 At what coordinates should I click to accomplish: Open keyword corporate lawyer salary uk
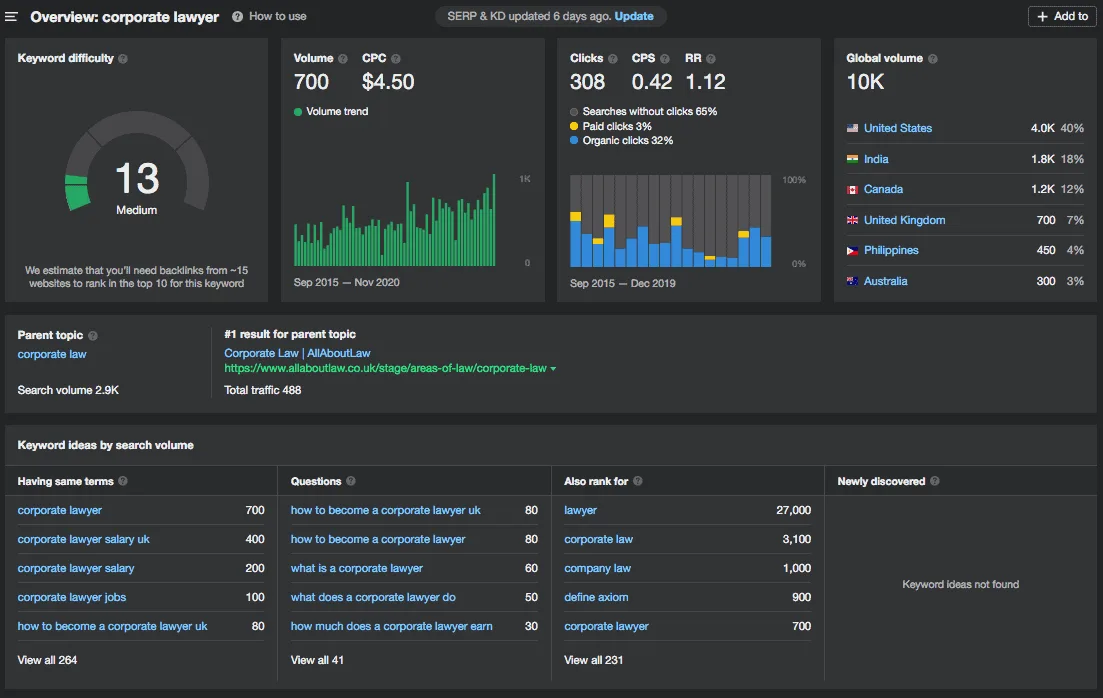pyautogui.click(x=84, y=539)
